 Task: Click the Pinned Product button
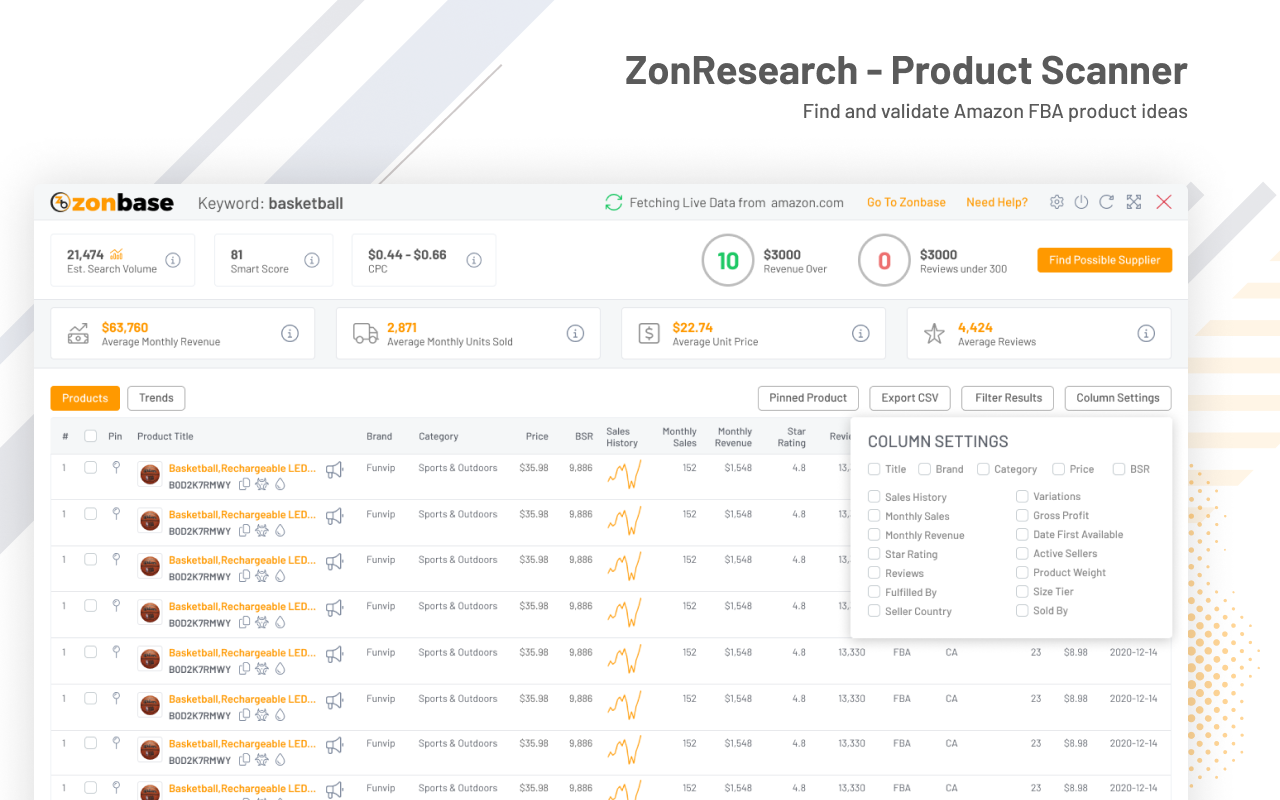coord(808,398)
